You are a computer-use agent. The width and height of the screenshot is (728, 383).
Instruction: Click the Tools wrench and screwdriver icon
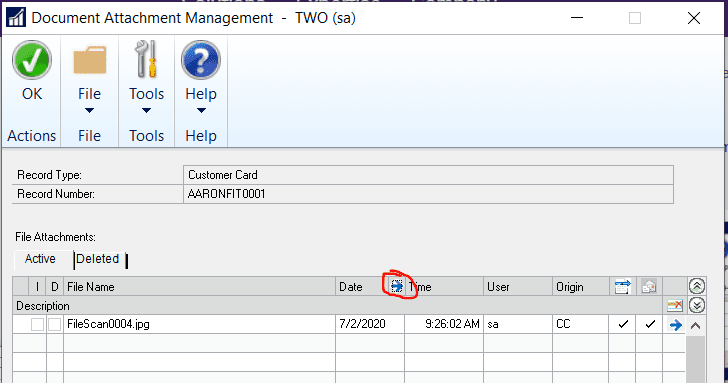click(146, 59)
